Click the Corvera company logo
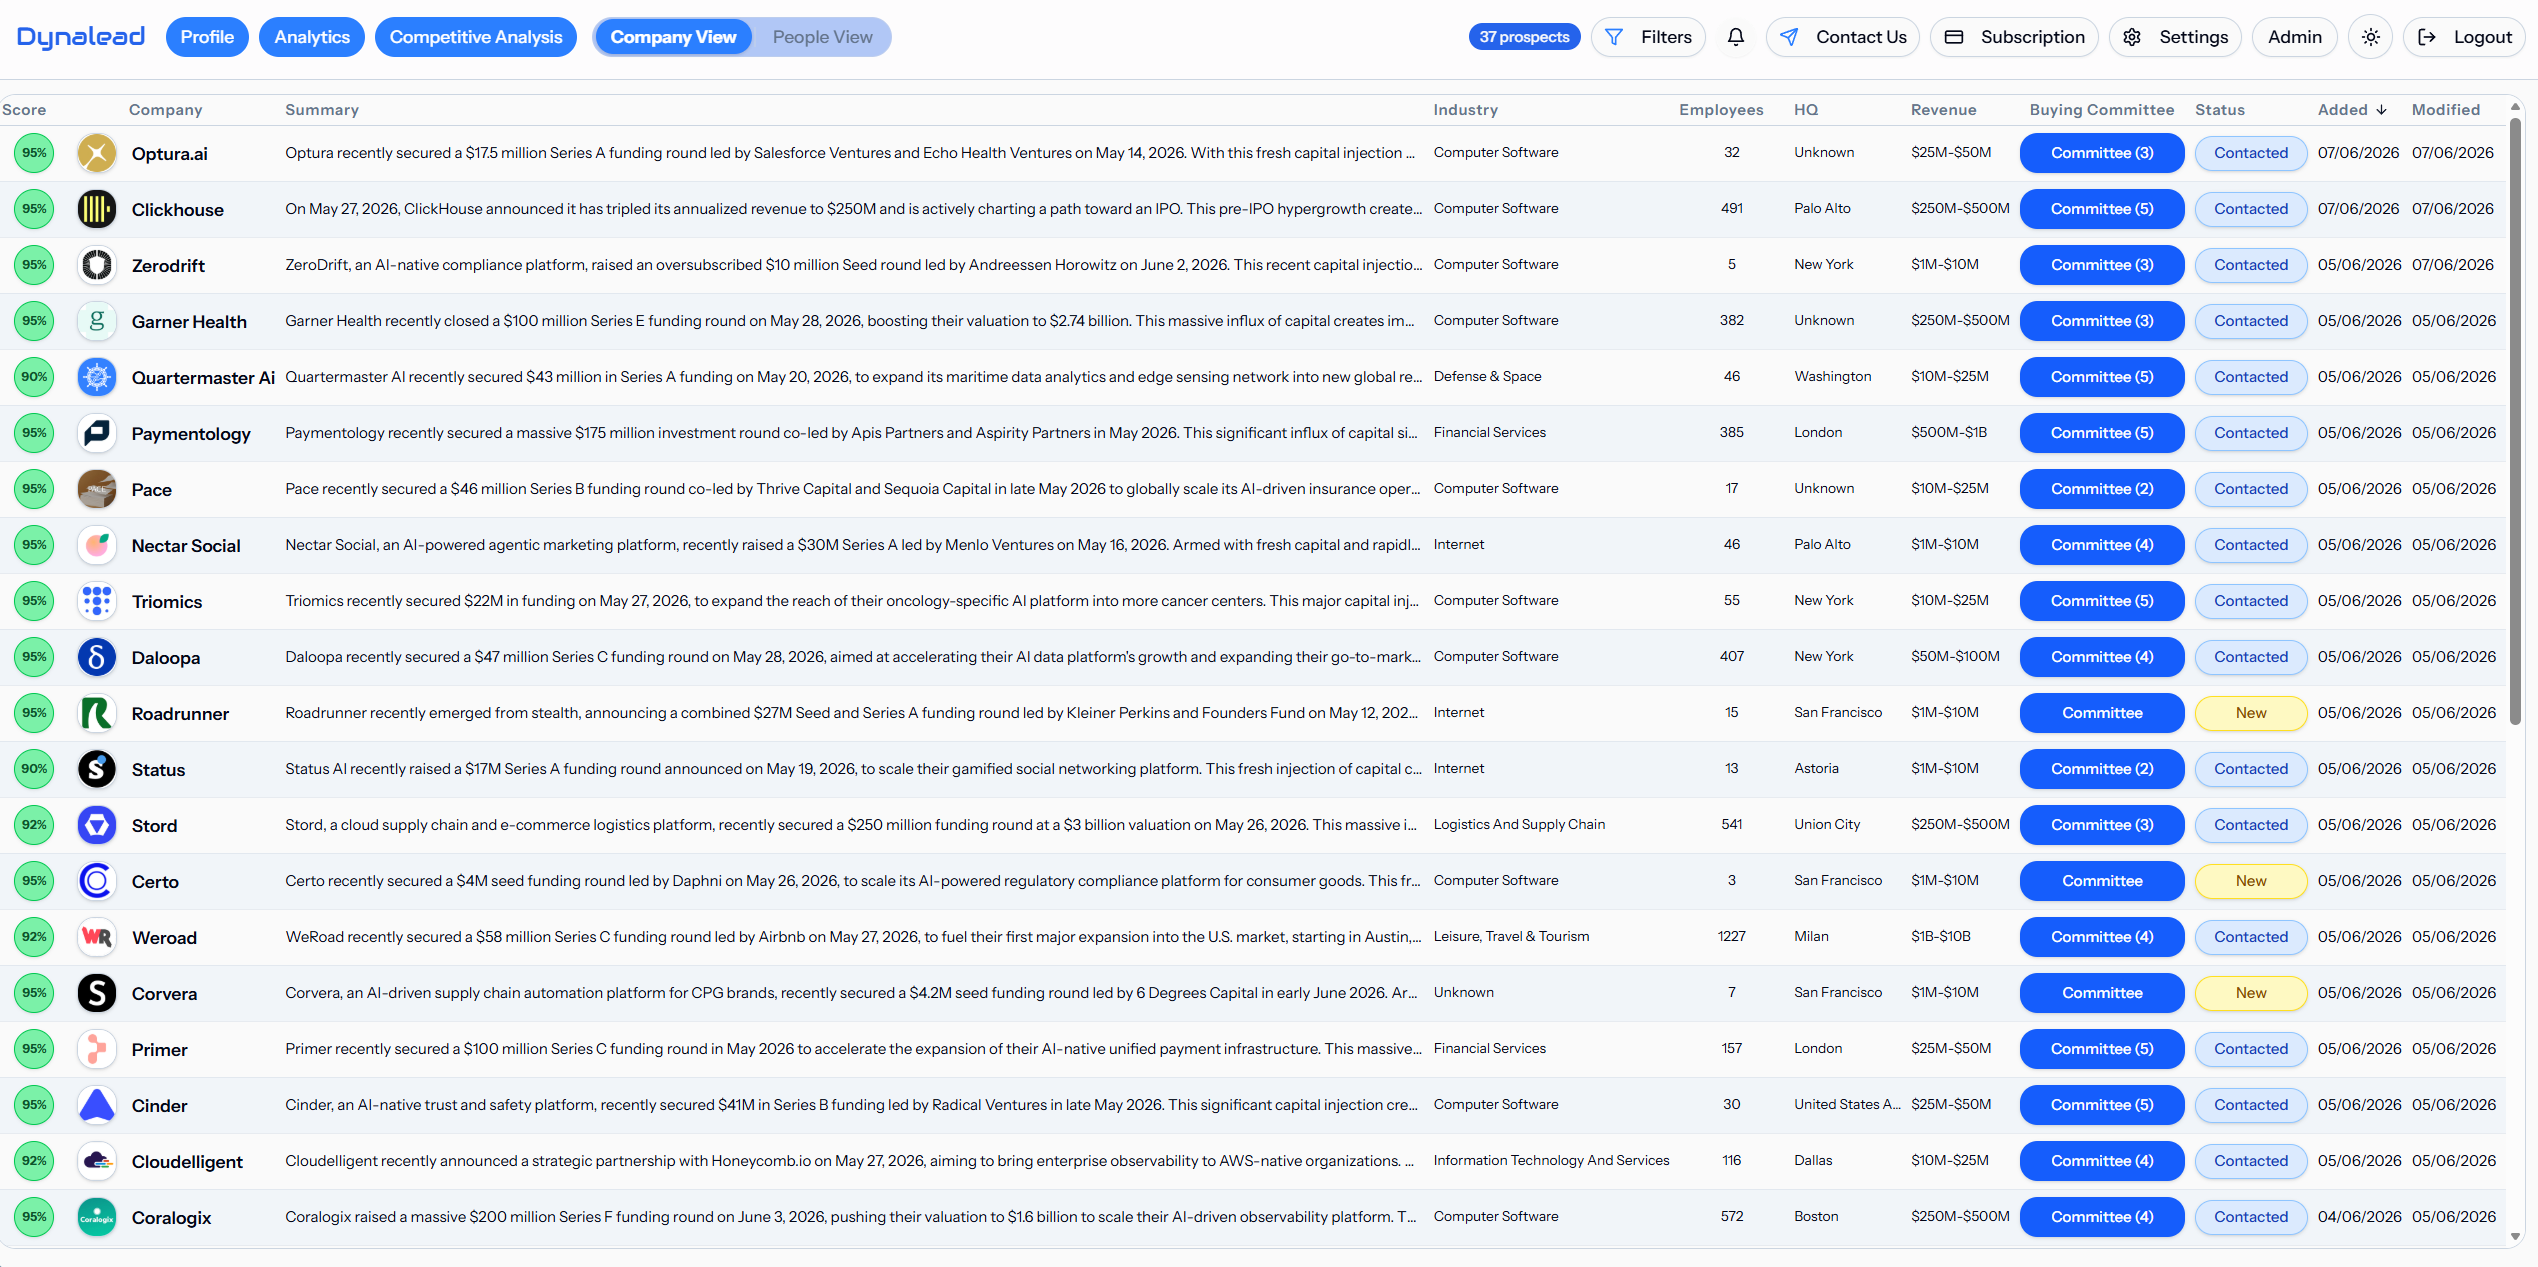 coord(97,993)
